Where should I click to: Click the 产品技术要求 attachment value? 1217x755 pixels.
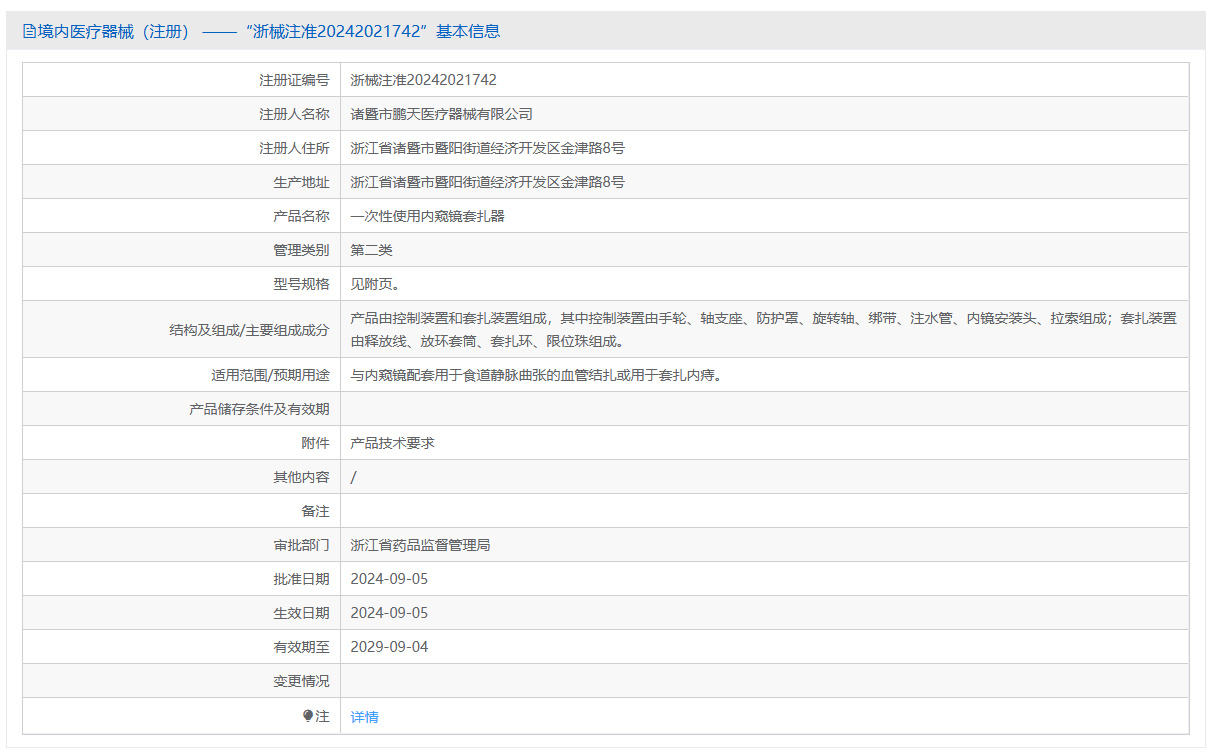coord(393,443)
